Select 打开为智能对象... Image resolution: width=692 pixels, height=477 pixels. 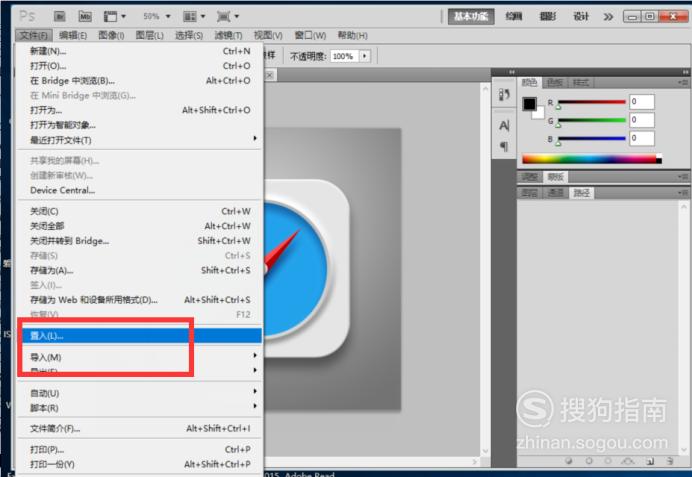point(140,125)
